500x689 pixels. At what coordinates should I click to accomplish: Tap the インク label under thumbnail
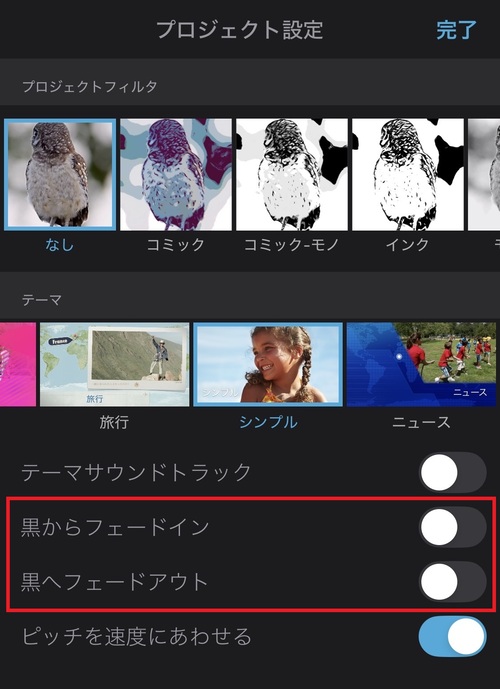(407, 244)
